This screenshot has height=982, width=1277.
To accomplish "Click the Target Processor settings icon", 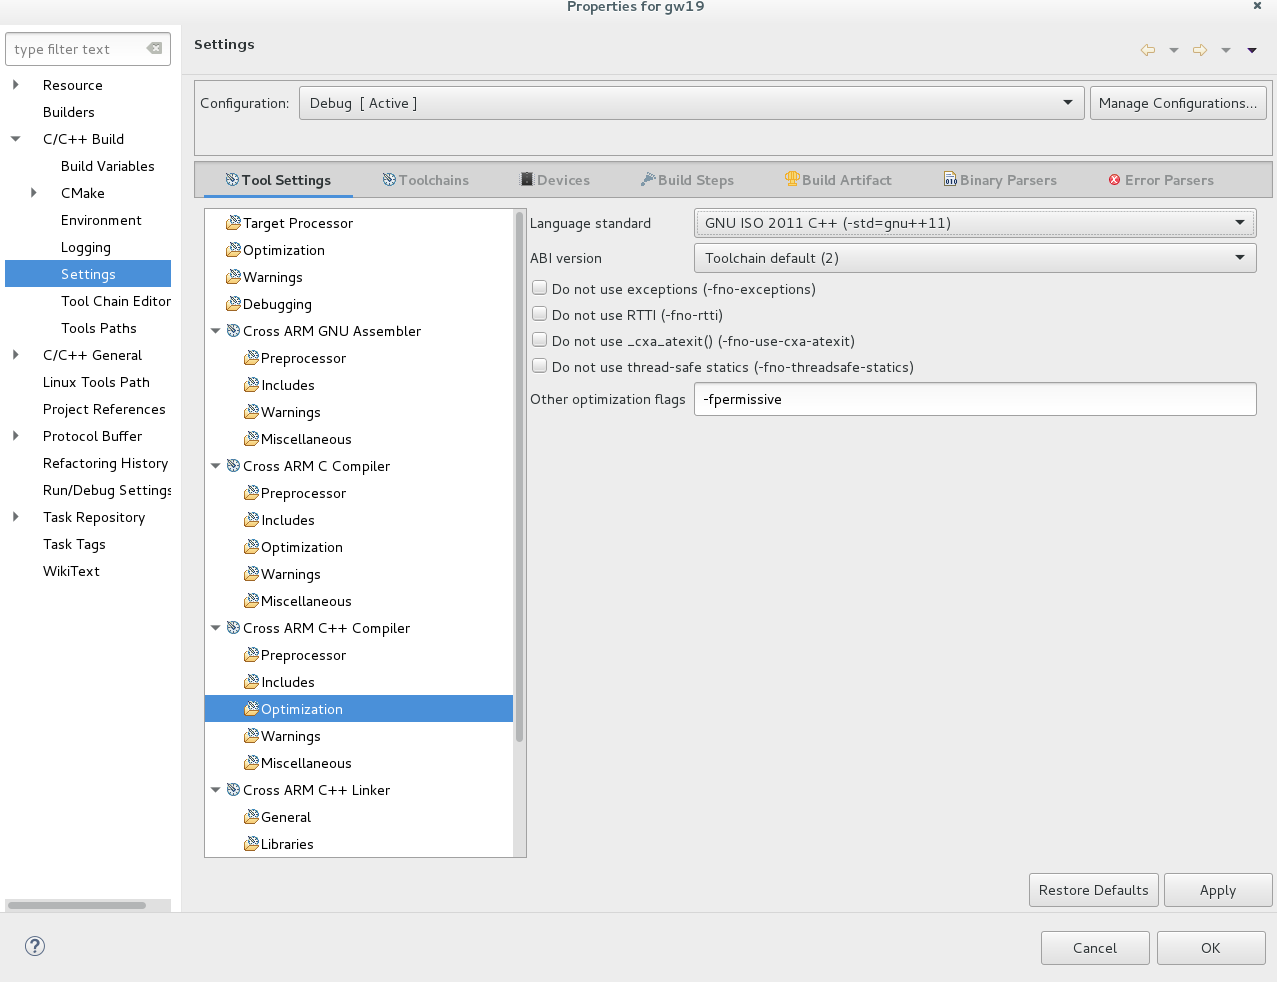I will [x=233, y=223].
